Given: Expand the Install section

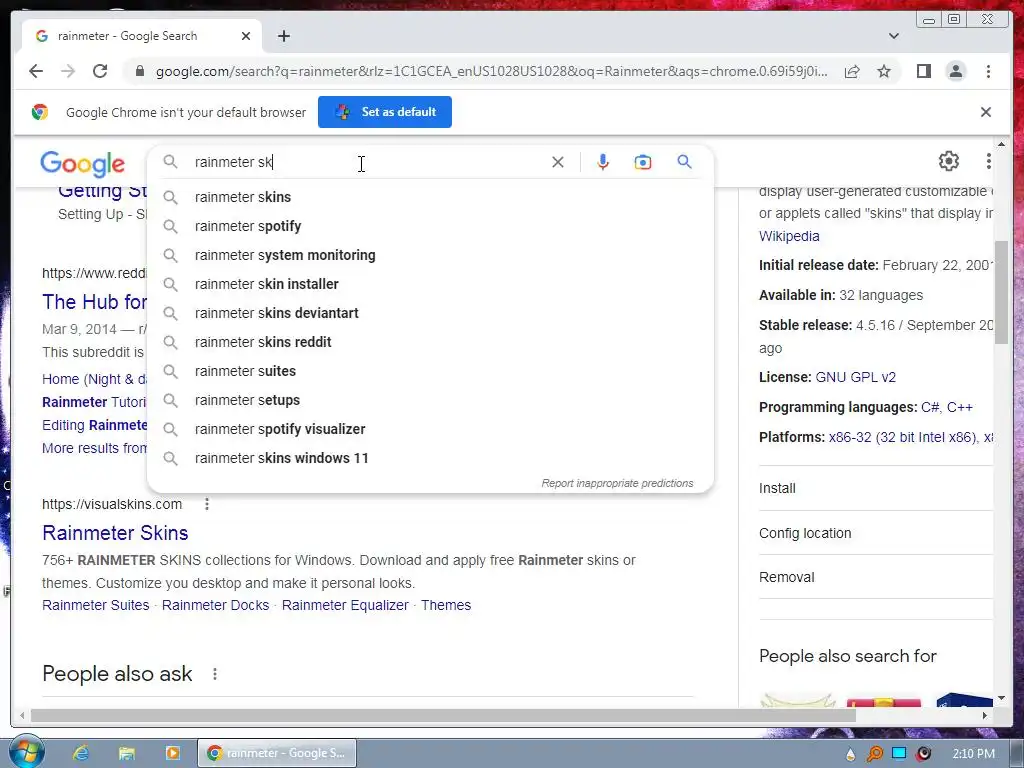Looking at the screenshot, I should [x=875, y=488].
